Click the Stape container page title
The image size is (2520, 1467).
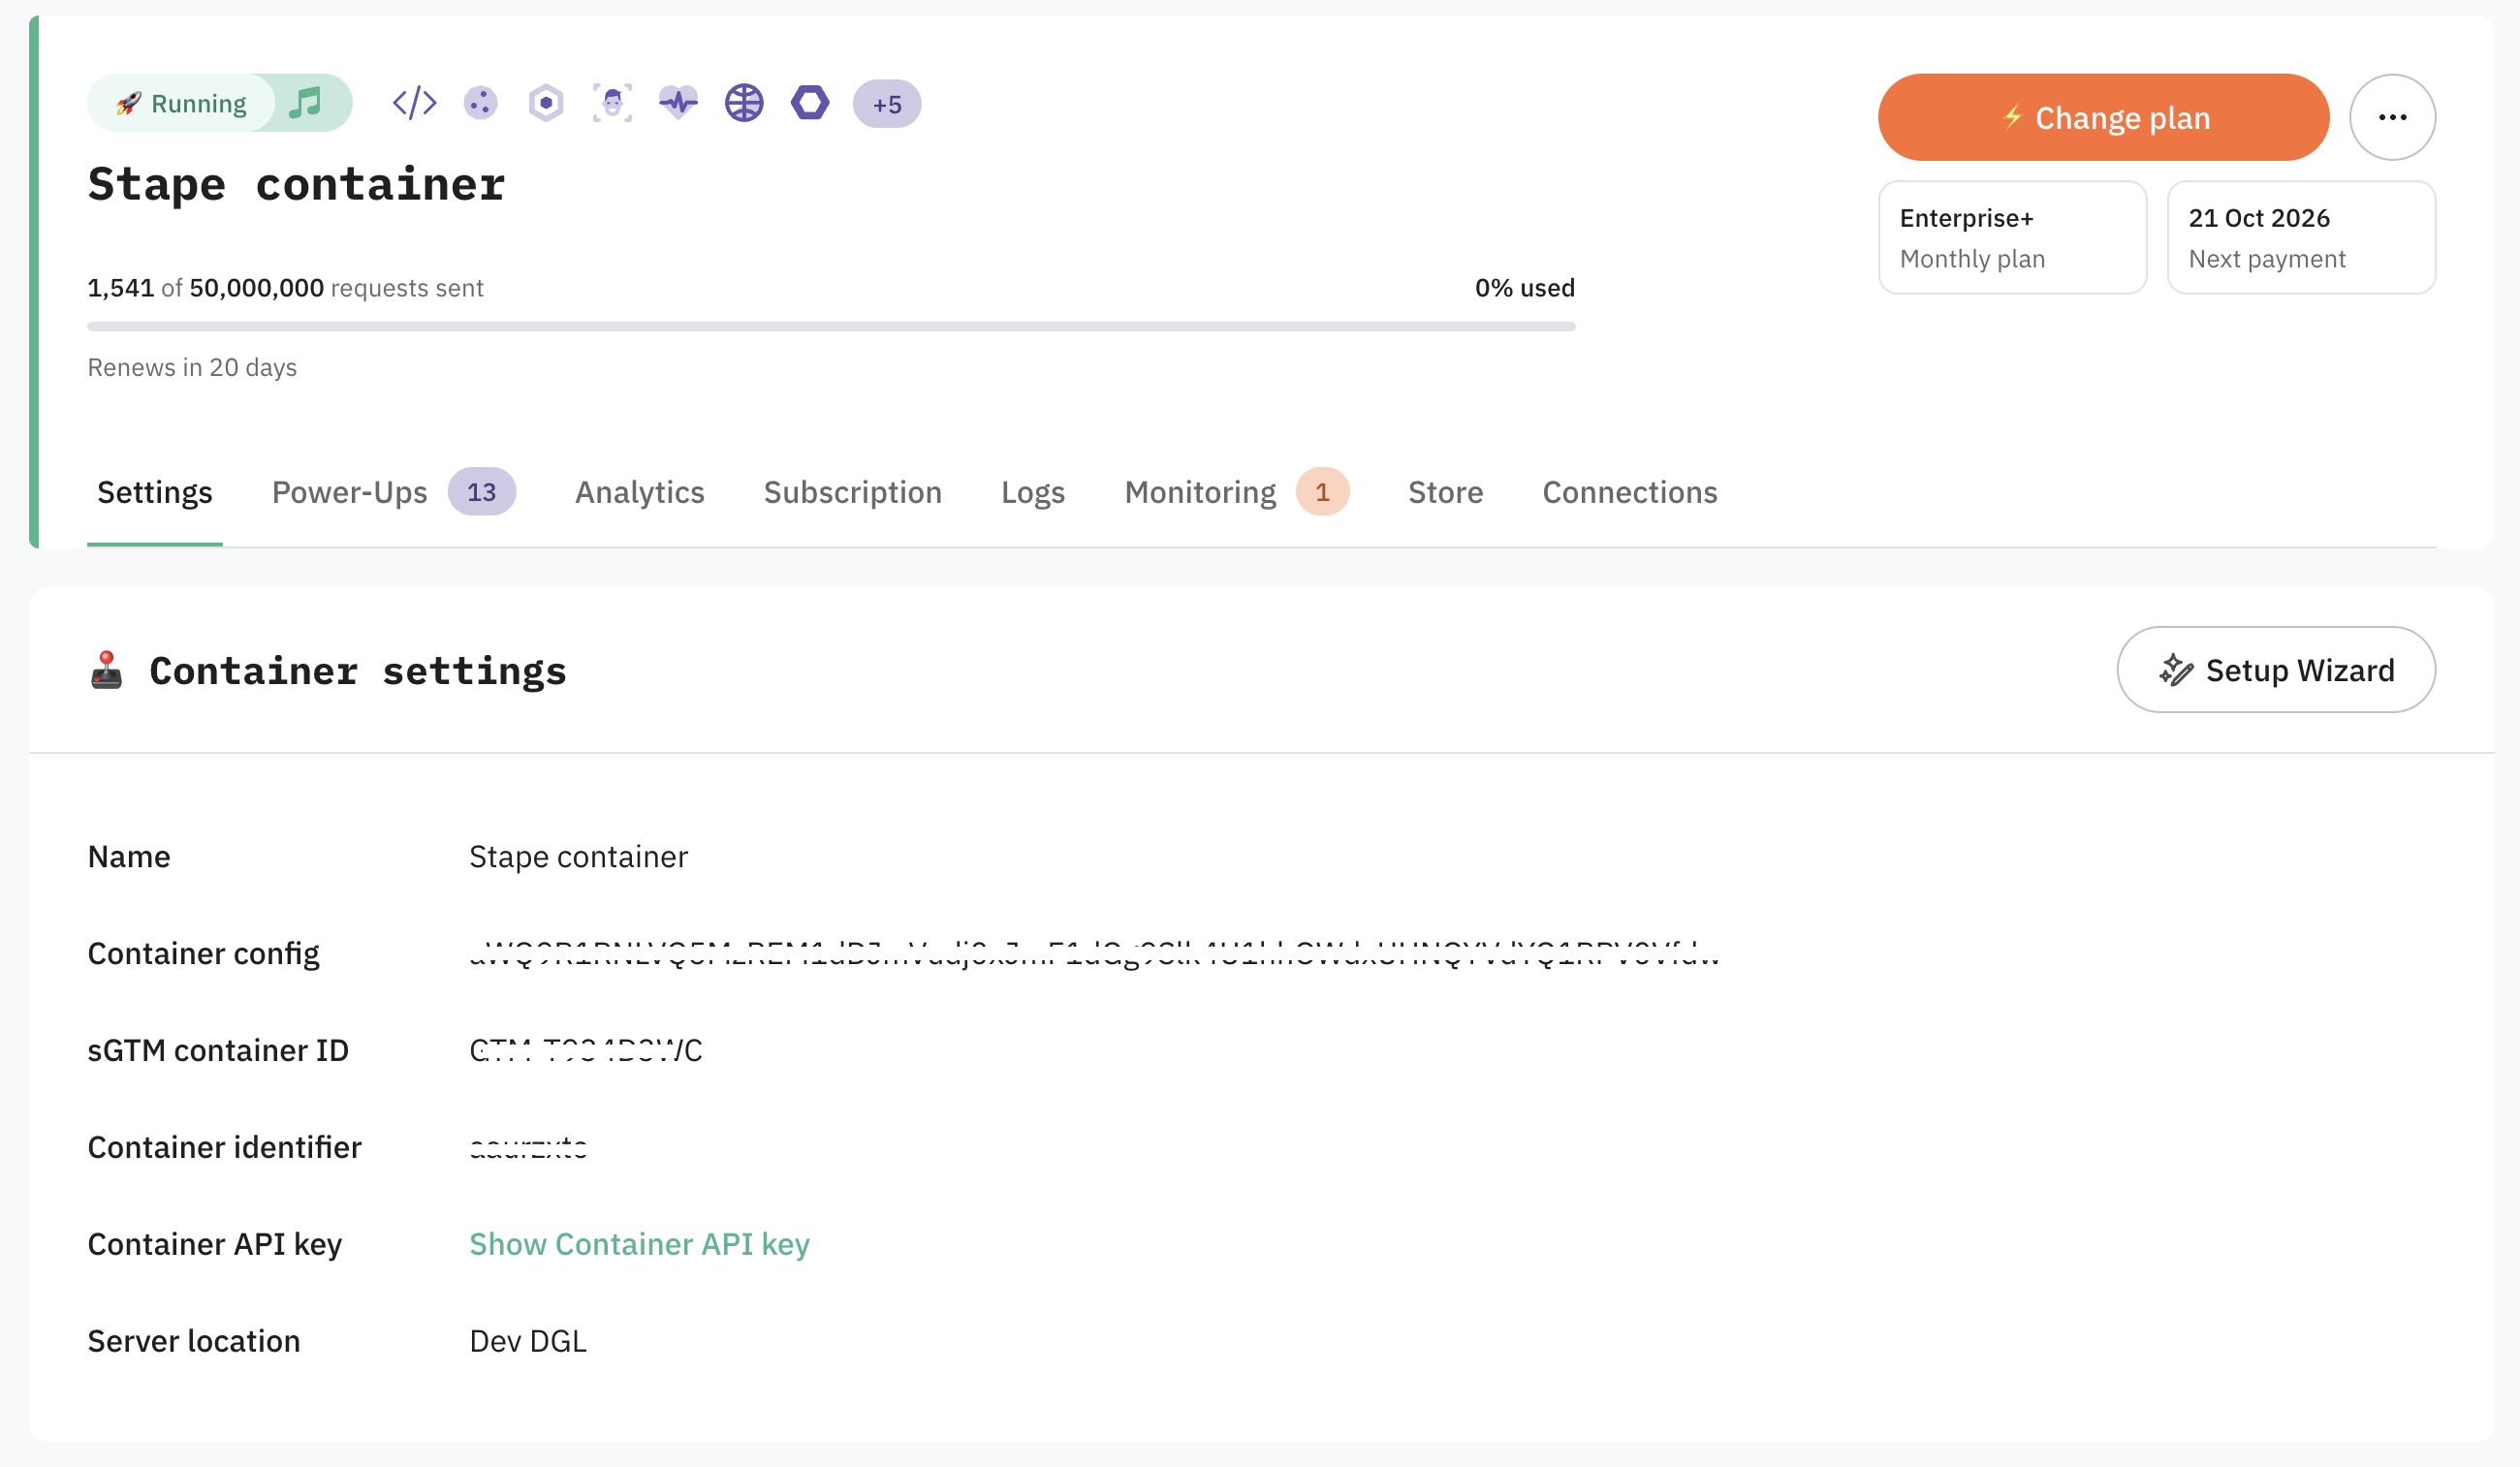click(296, 185)
